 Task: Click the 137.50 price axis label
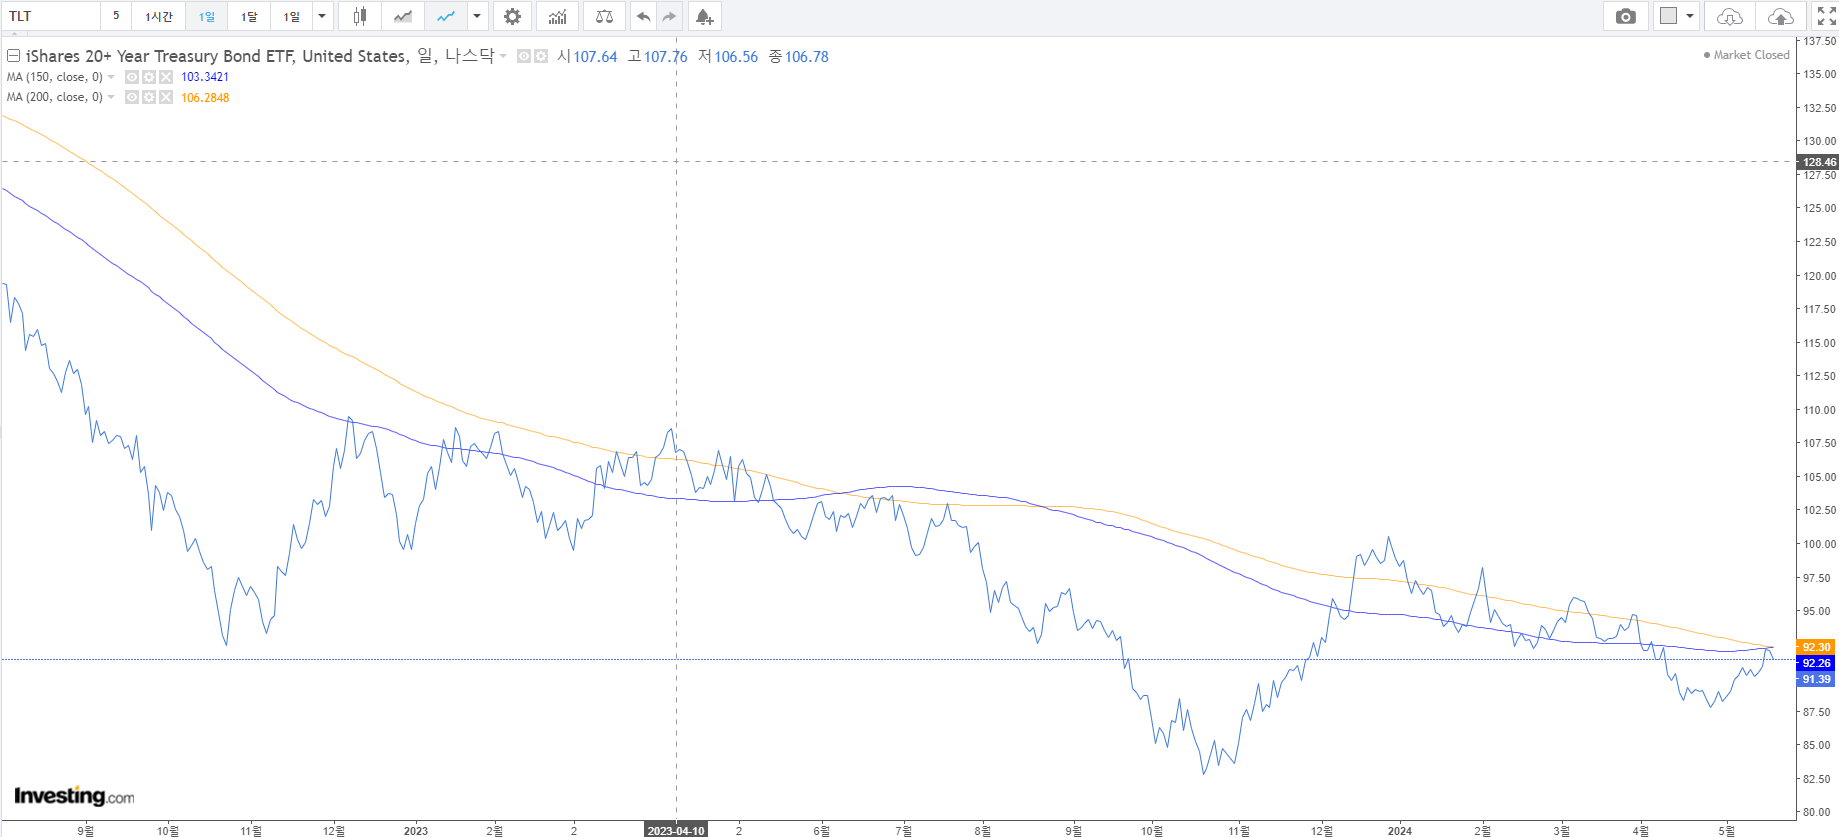tap(1820, 41)
